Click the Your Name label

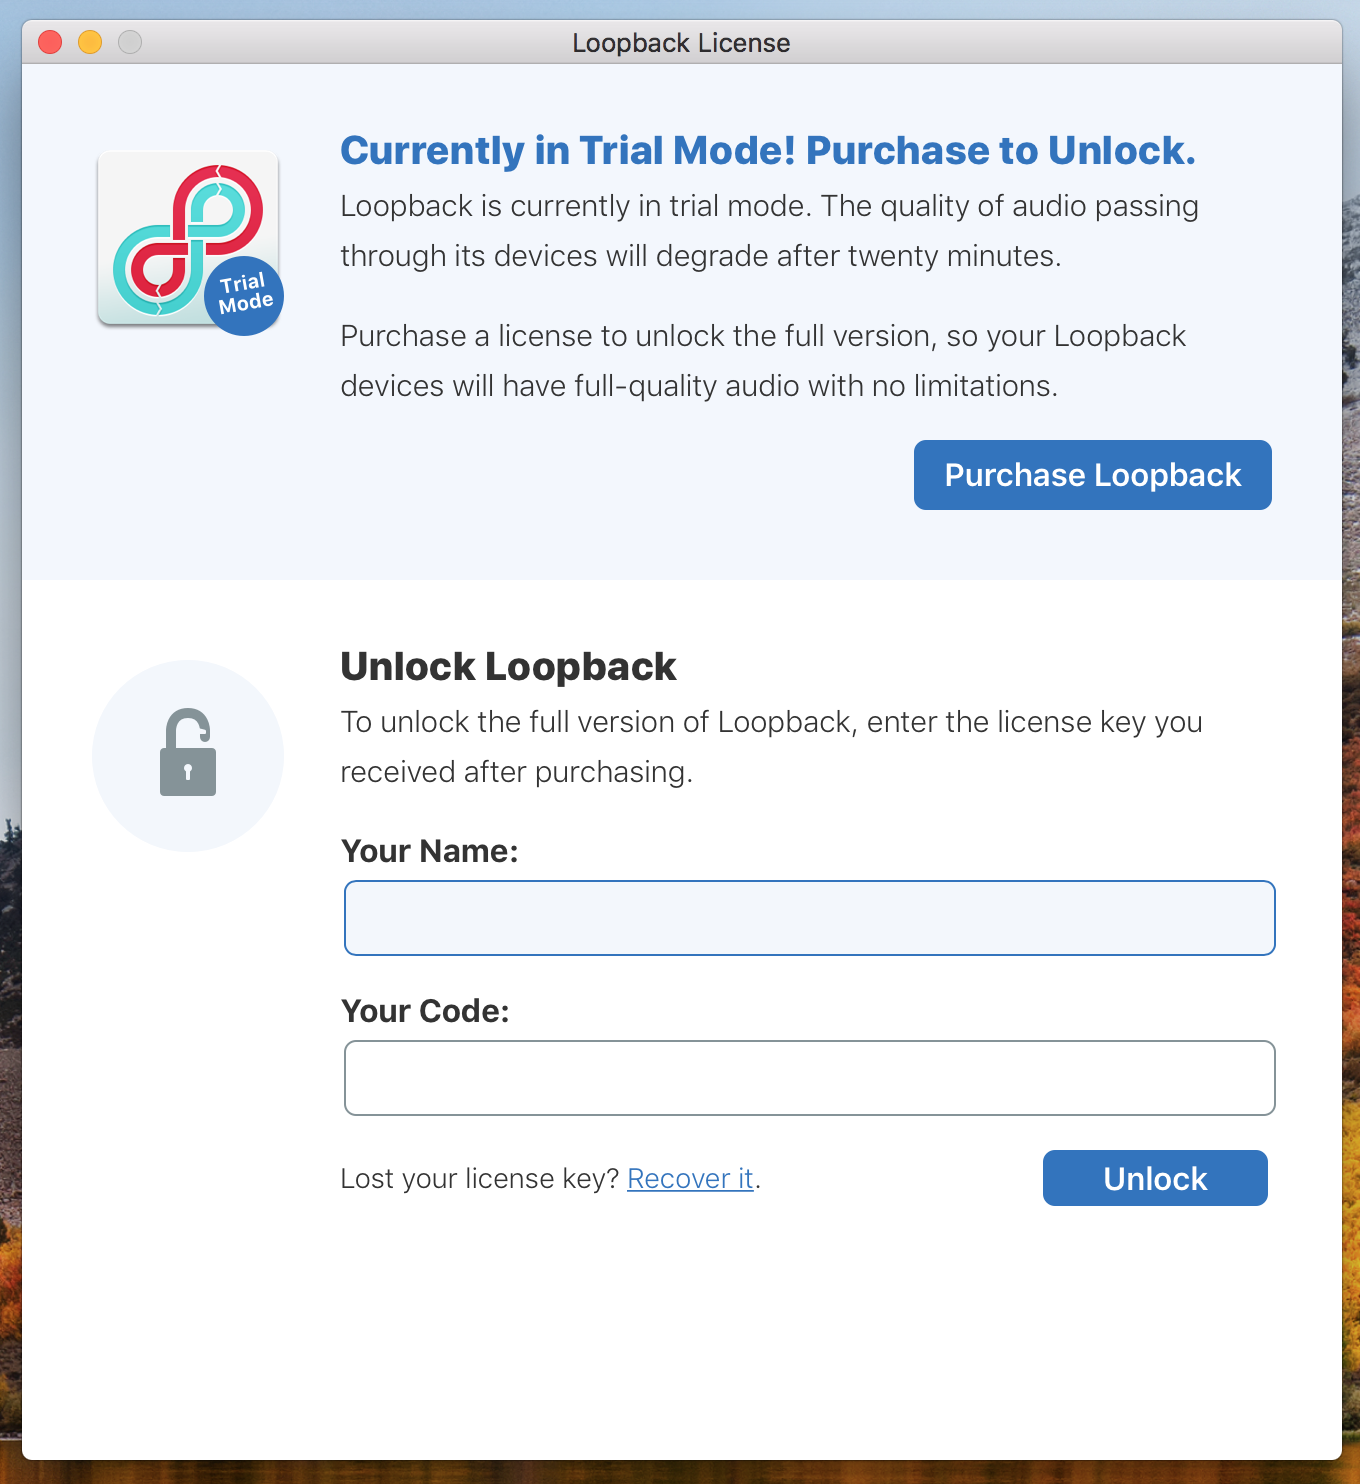430,851
